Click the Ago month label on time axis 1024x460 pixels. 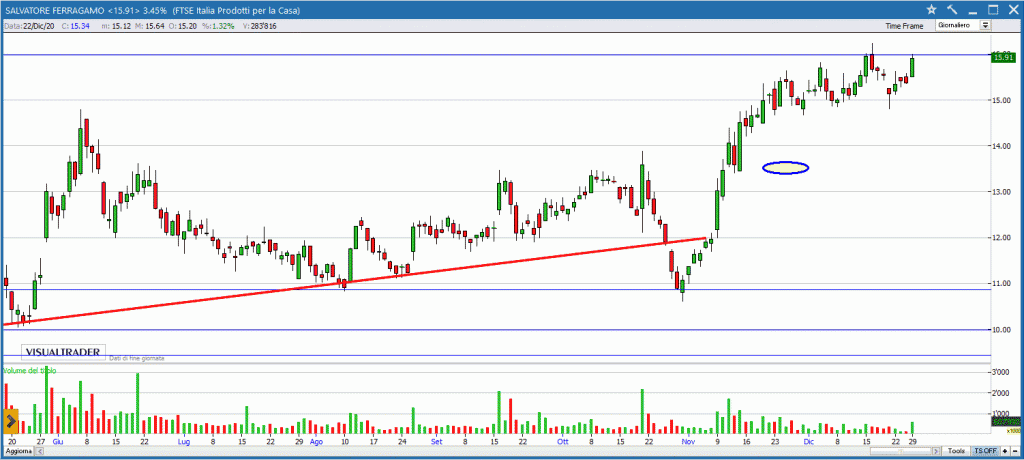pyautogui.click(x=316, y=442)
